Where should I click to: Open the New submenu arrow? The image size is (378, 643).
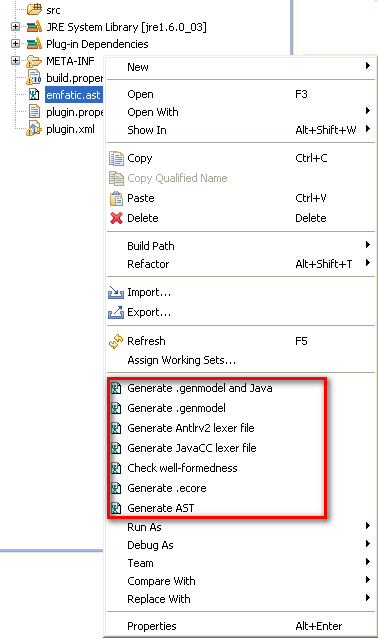coord(368,66)
